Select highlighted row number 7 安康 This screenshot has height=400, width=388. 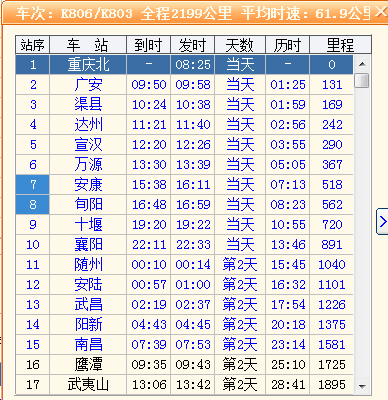[184, 185]
